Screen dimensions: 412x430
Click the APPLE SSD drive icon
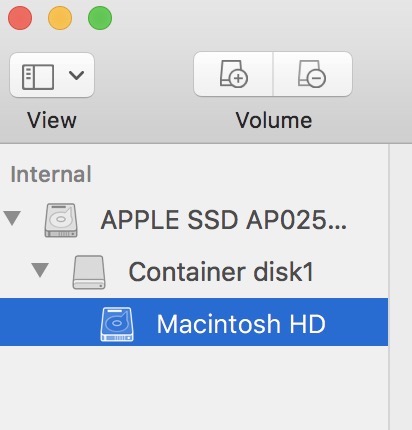point(61,220)
